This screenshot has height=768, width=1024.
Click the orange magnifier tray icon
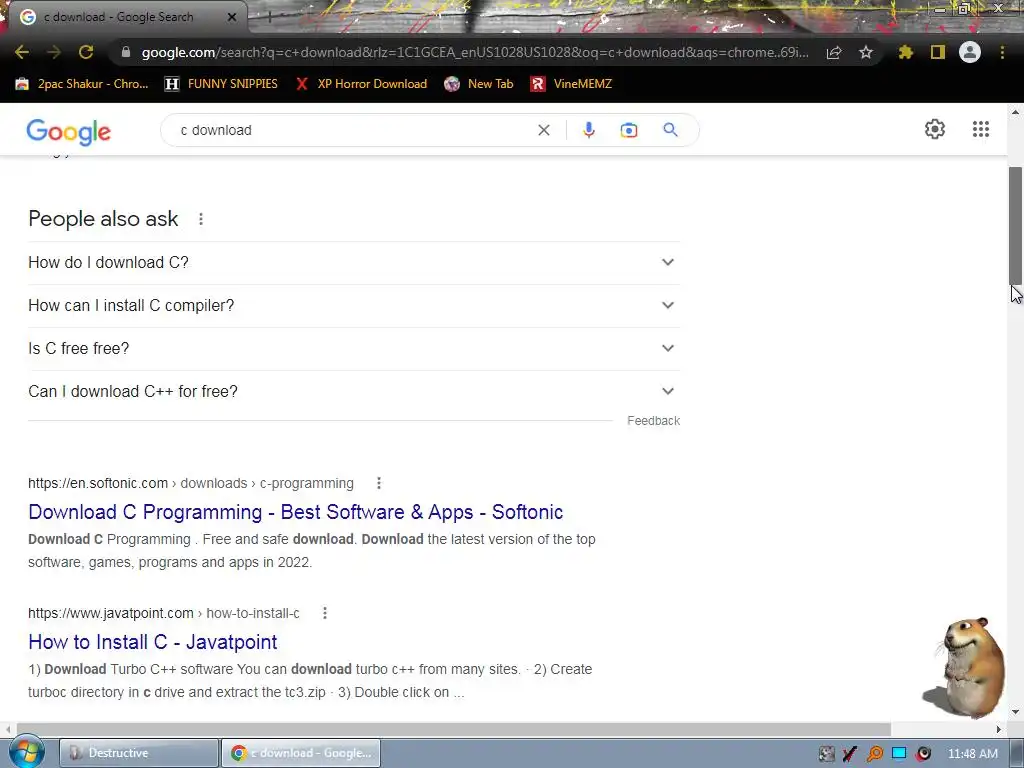coord(874,754)
